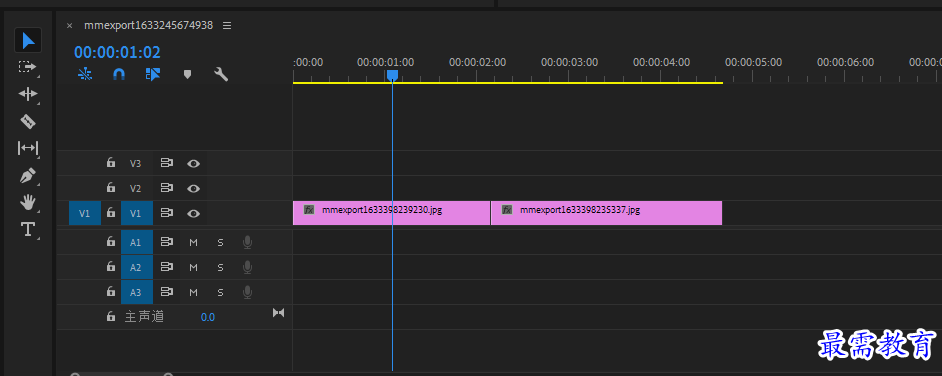Click fx badge on mmexport1633398235337.jpg clip
Screen dimensions: 942x376
point(507,210)
